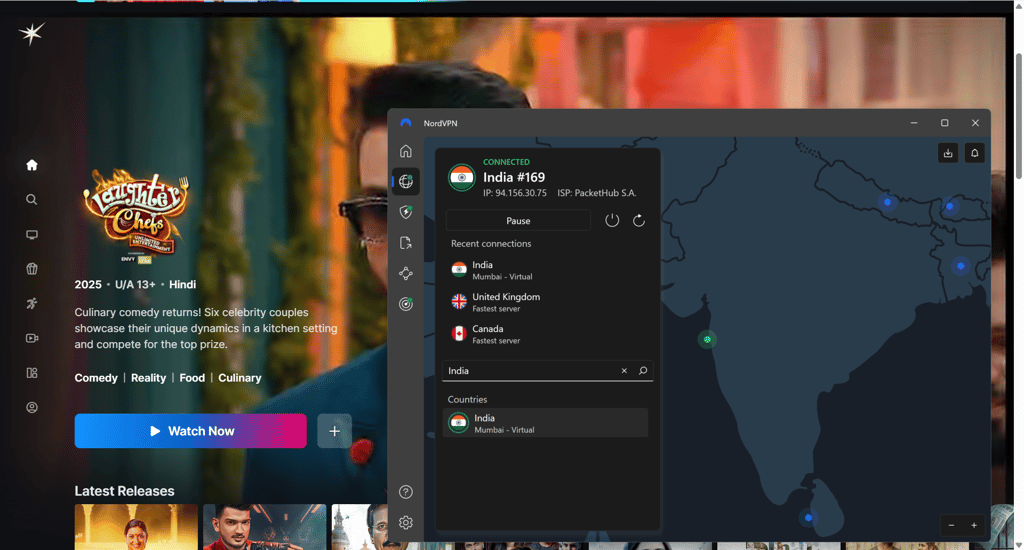
Task: Click the Nepal server map marker
Action: pyautogui.click(x=887, y=202)
